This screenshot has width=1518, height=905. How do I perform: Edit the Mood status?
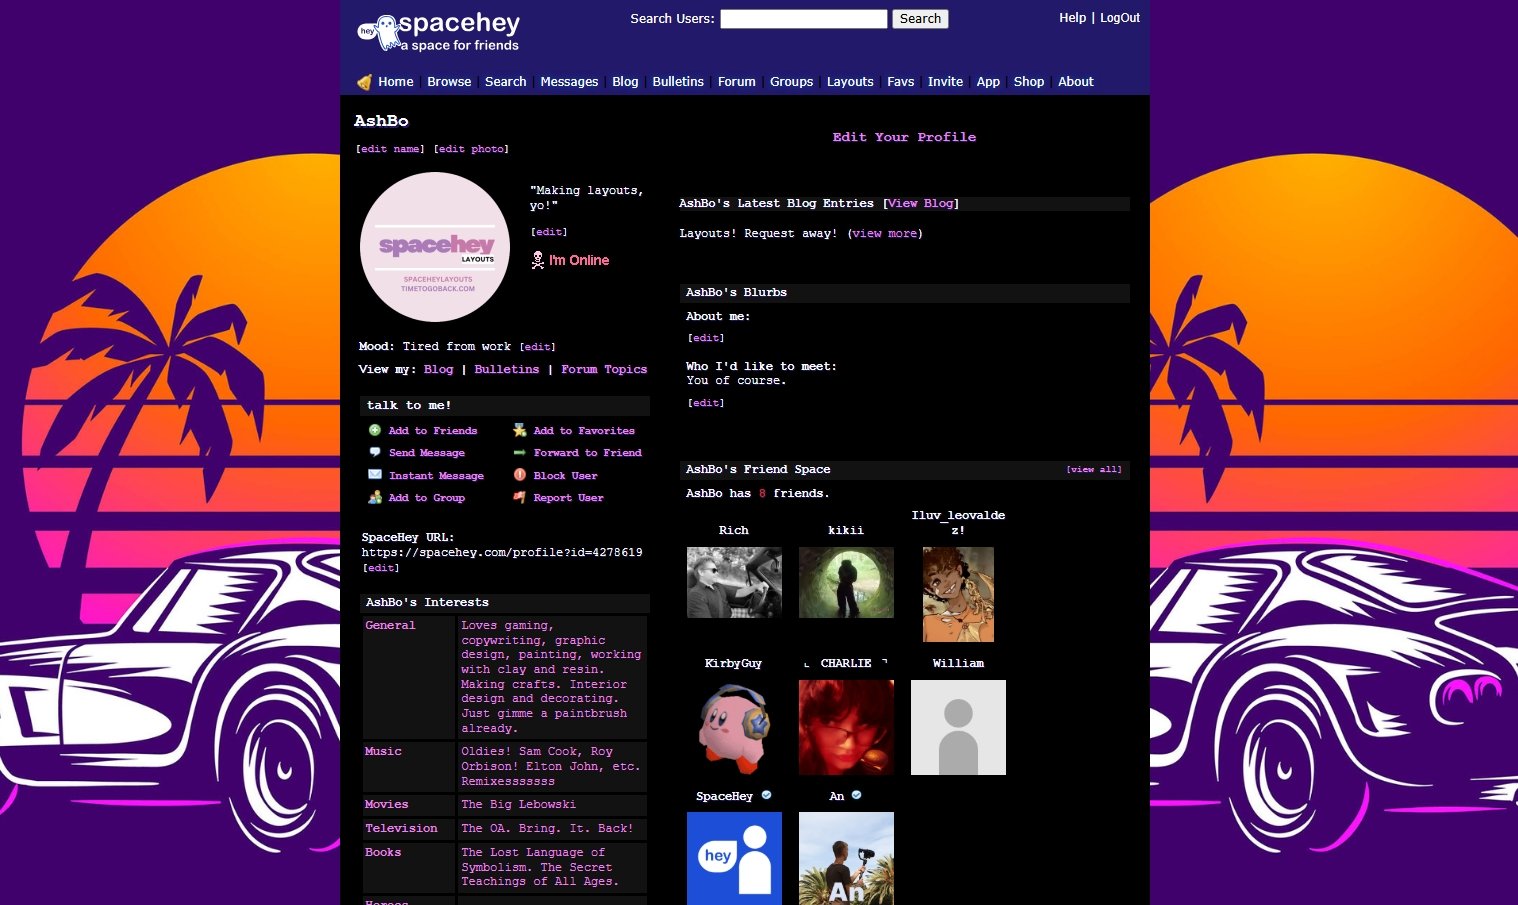pos(537,347)
